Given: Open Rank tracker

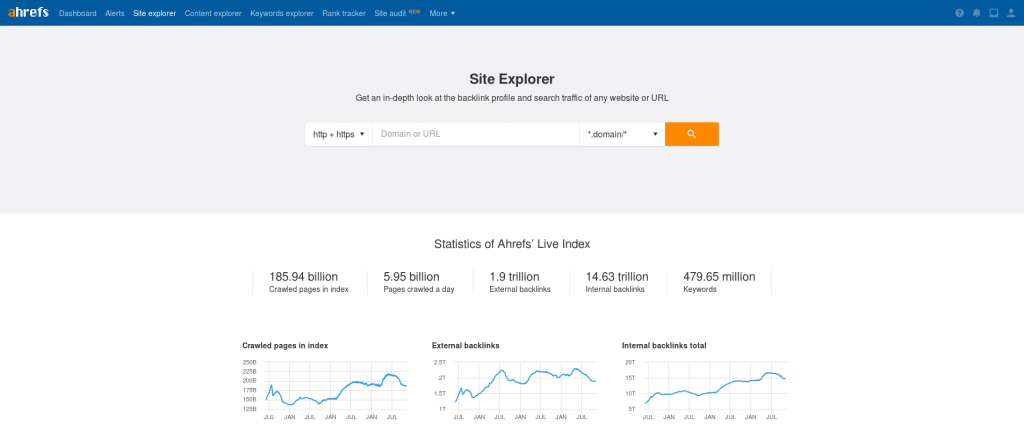Looking at the screenshot, I should [x=344, y=13].
